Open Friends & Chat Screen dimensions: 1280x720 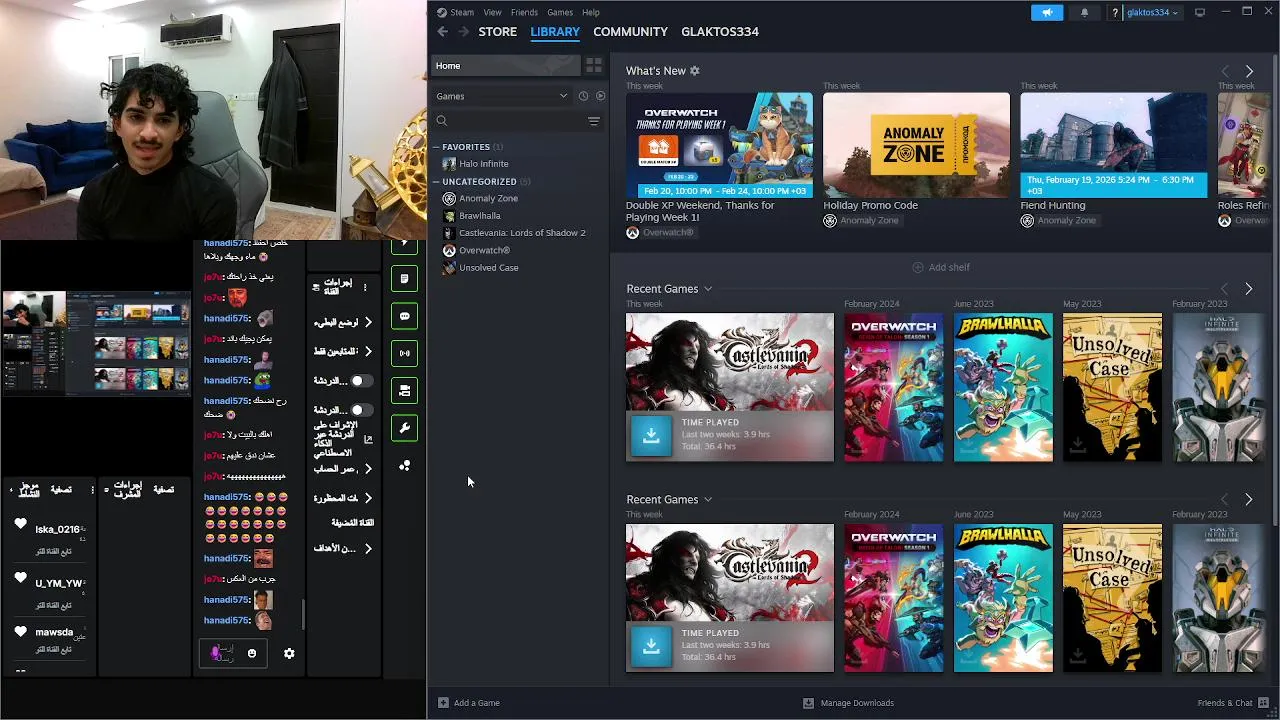click(1232, 703)
